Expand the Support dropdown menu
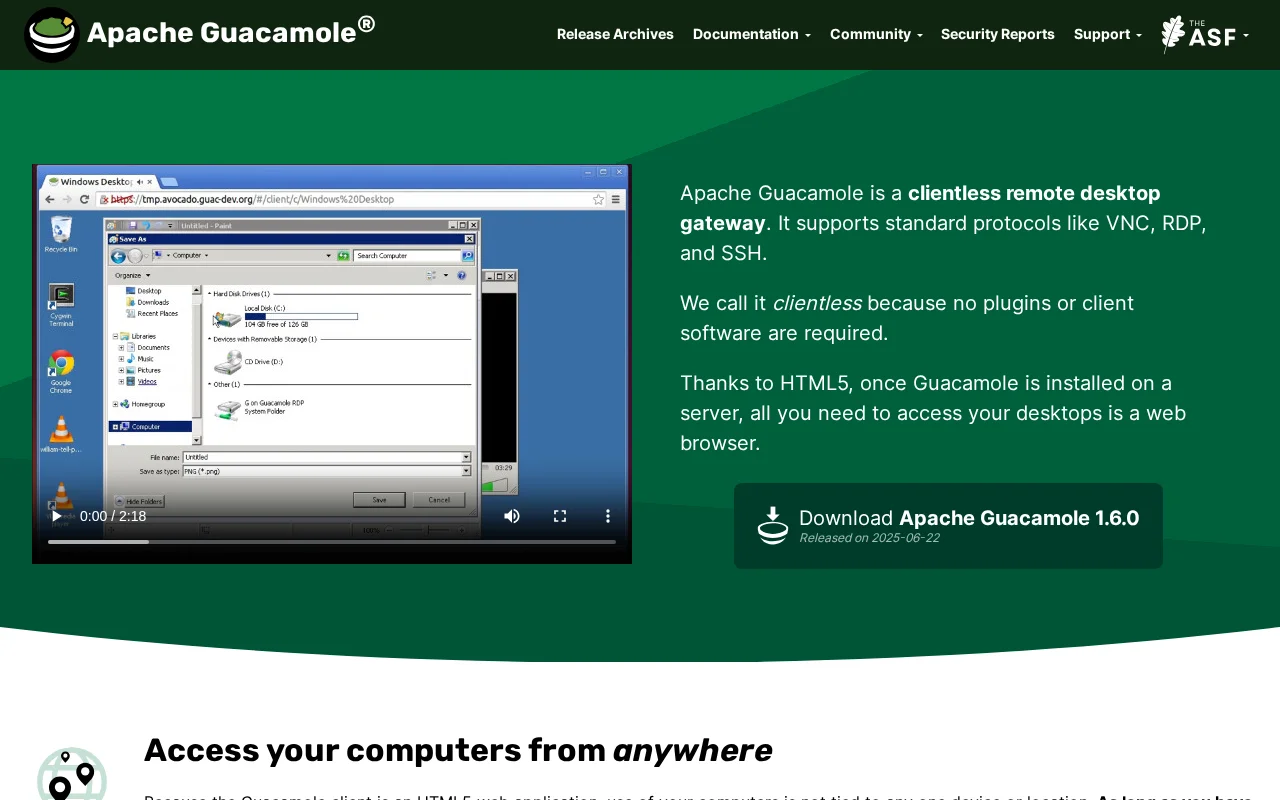This screenshot has height=800, width=1280. [x=1107, y=34]
